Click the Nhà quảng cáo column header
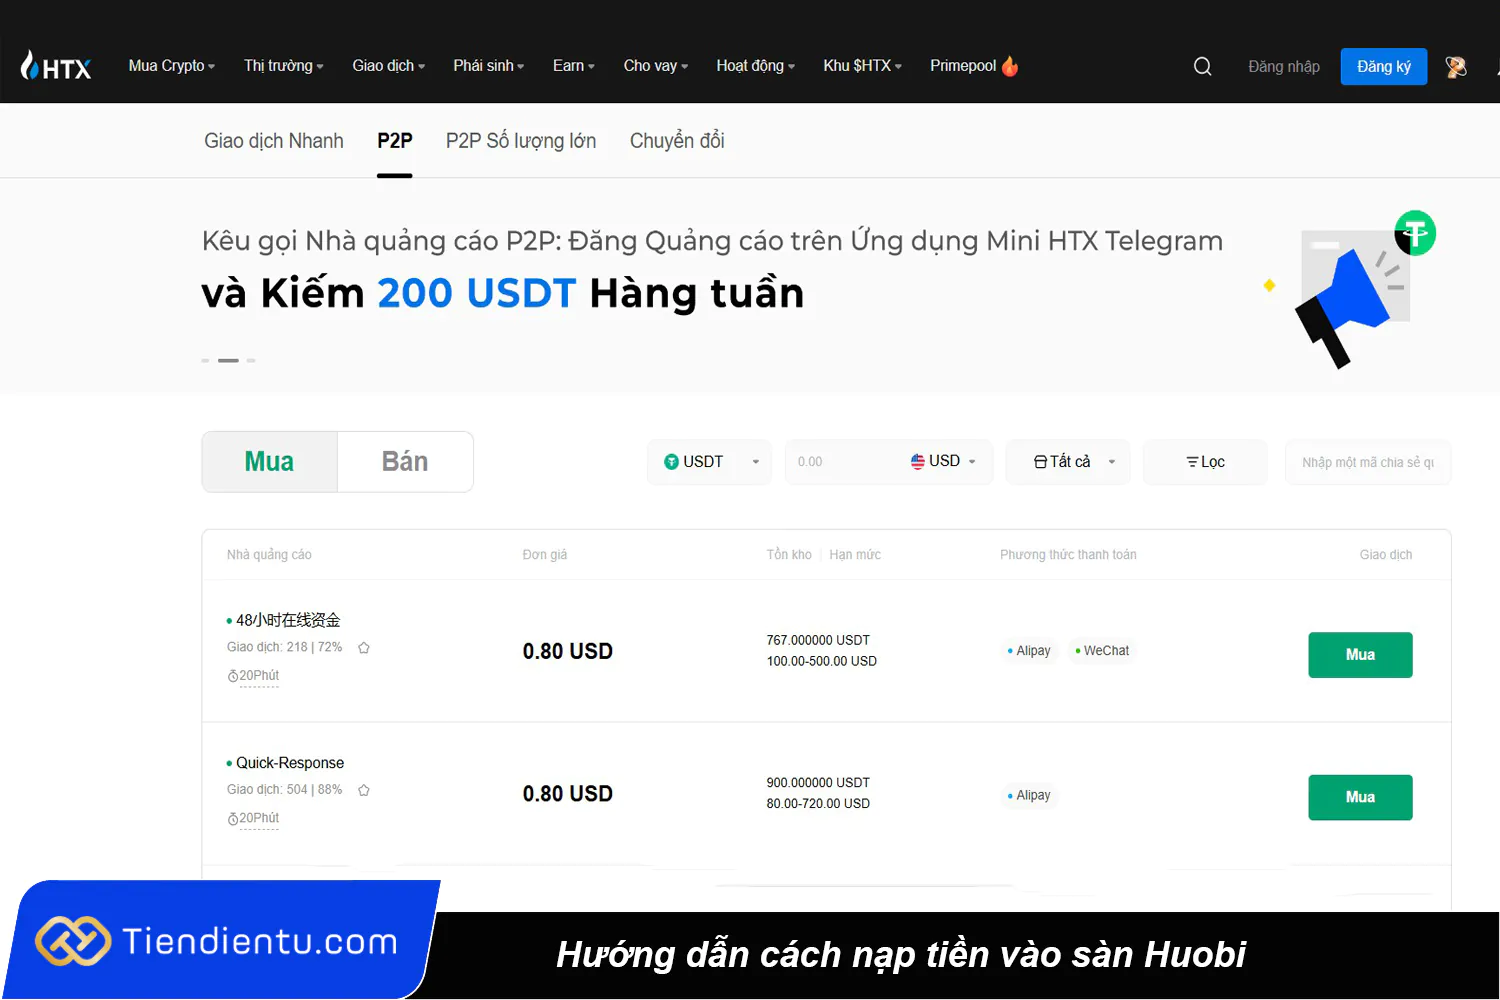 coord(269,555)
